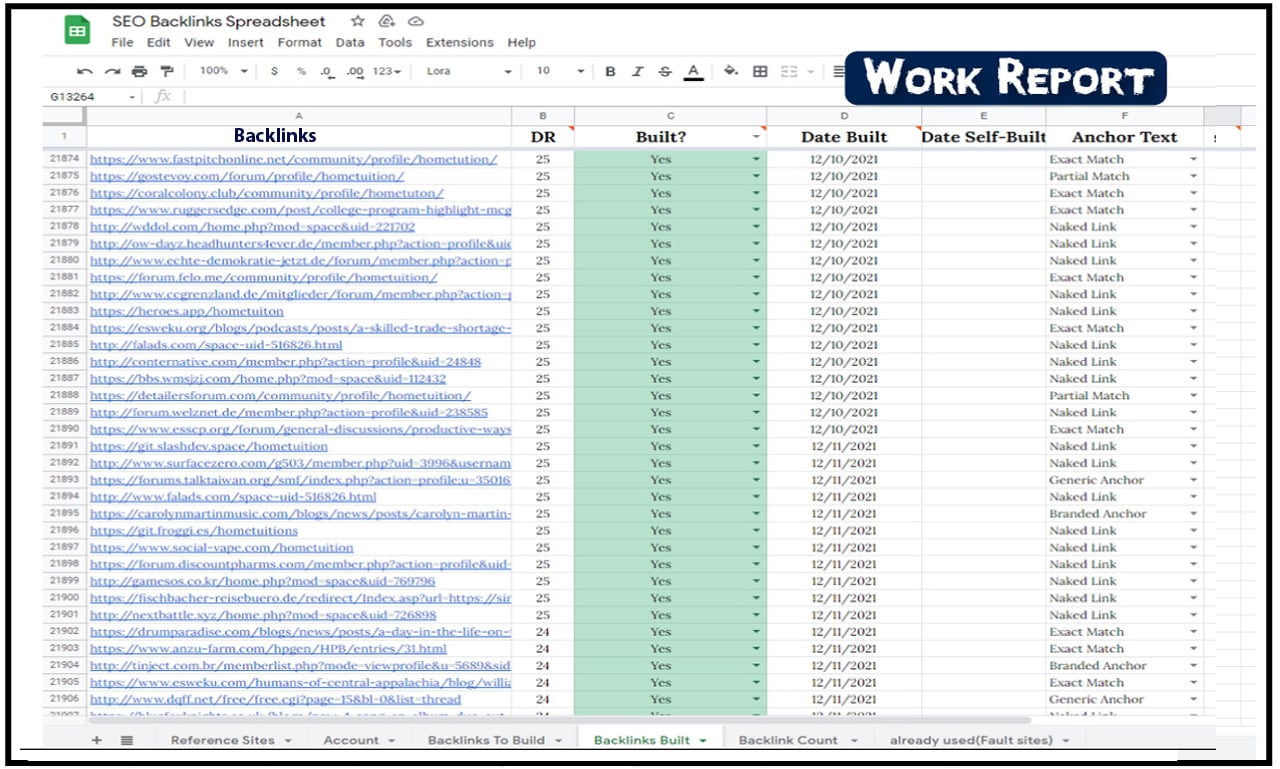This screenshot has height=769, width=1280.
Task: Apply currency format to selection
Action: (274, 71)
